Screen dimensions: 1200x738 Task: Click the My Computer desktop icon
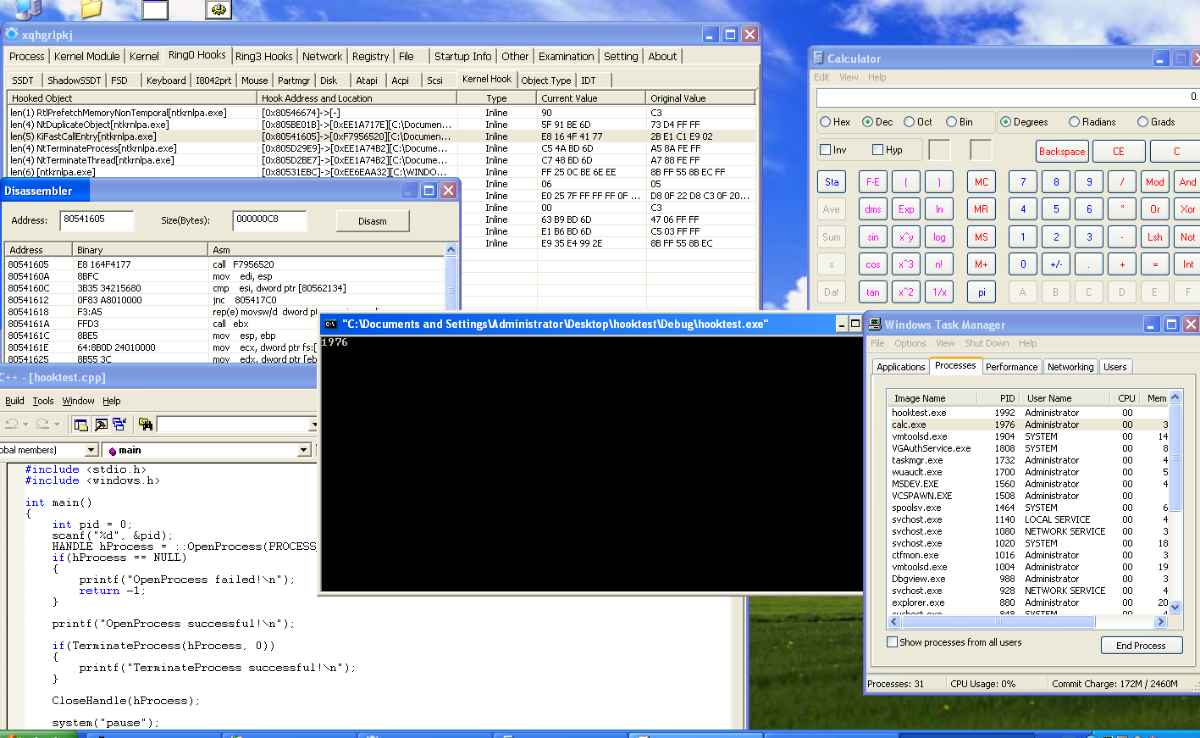29,9
